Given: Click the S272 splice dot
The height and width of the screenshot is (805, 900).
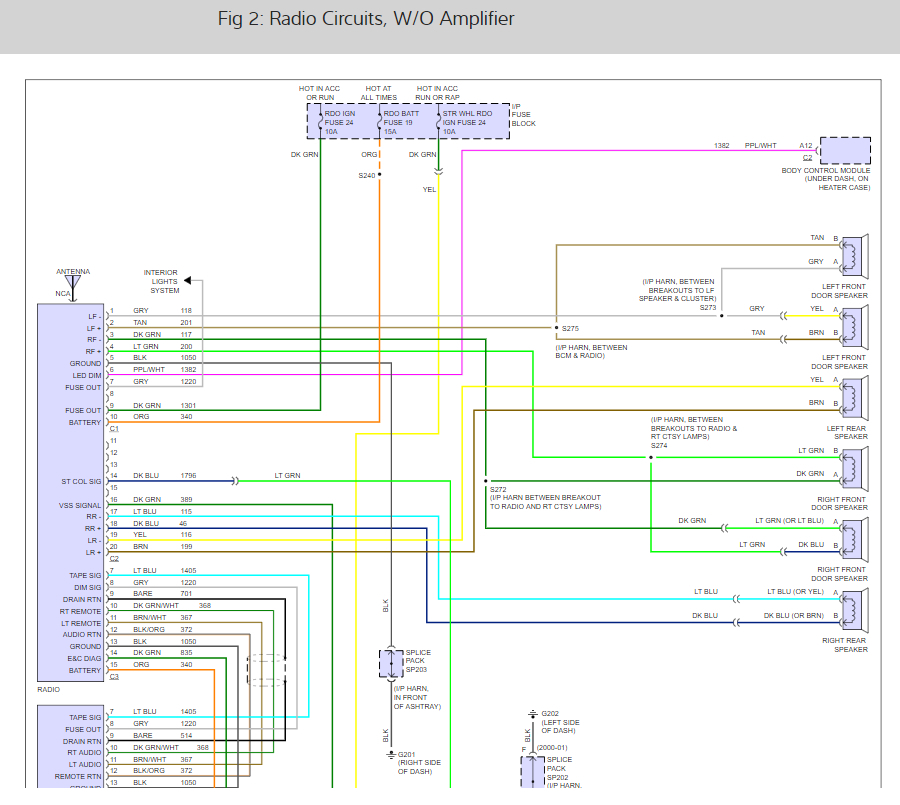Looking at the screenshot, I should (x=486, y=481).
